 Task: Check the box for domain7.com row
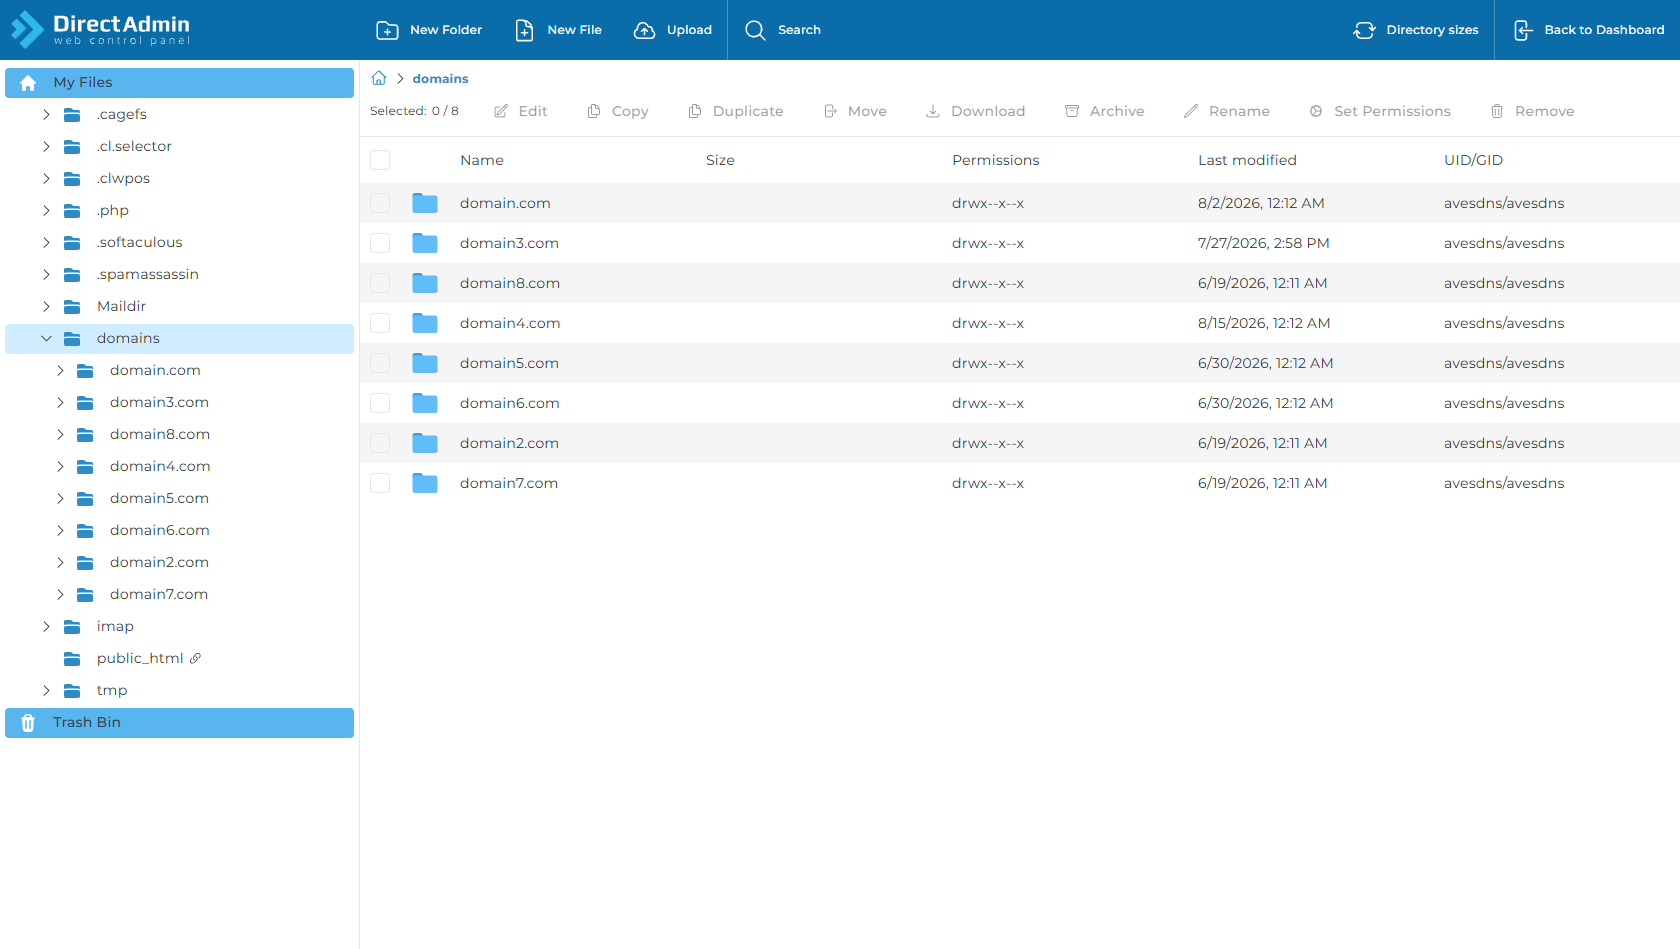click(380, 483)
